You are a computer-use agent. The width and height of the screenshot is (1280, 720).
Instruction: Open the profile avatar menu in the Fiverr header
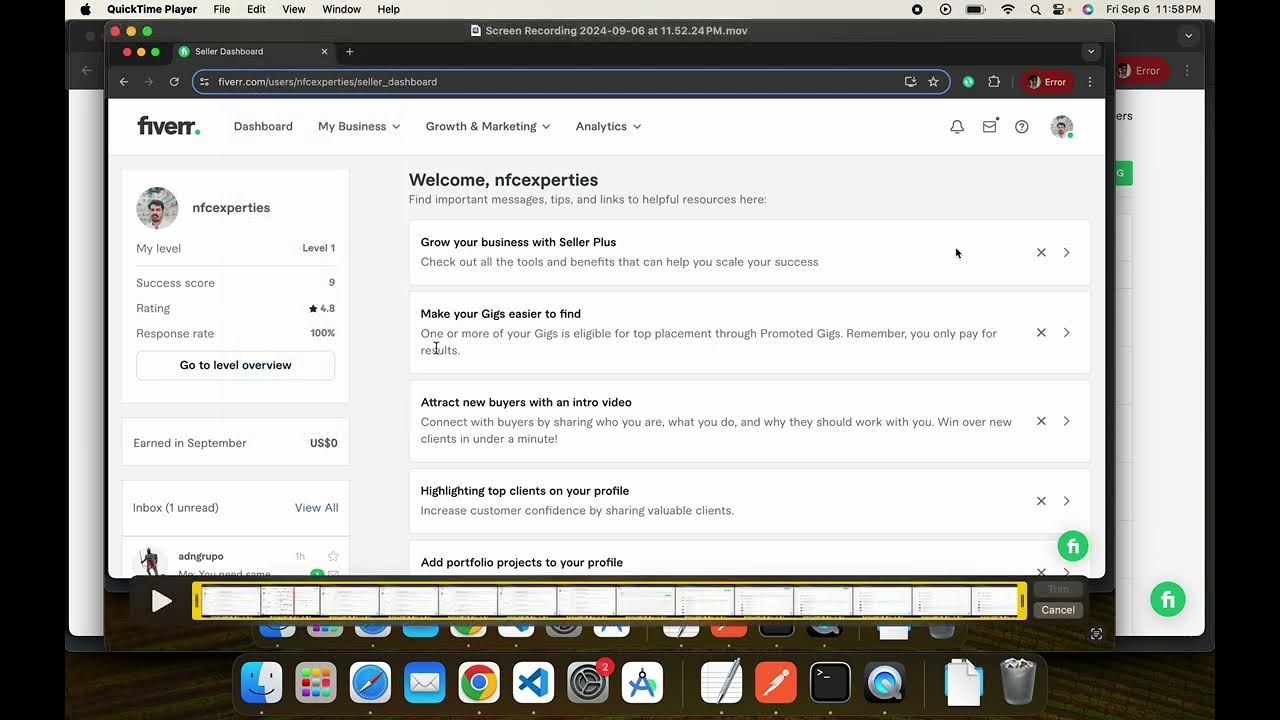(1062, 127)
